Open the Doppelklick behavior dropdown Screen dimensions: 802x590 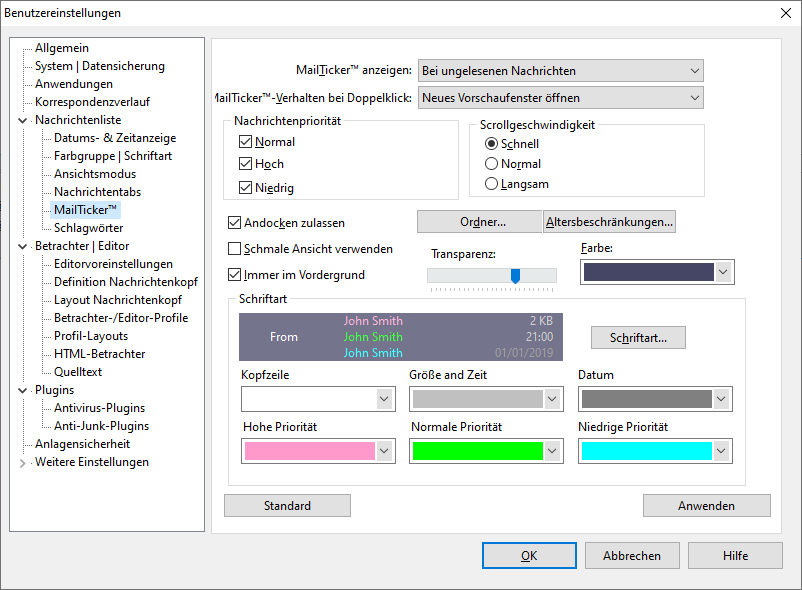point(561,98)
